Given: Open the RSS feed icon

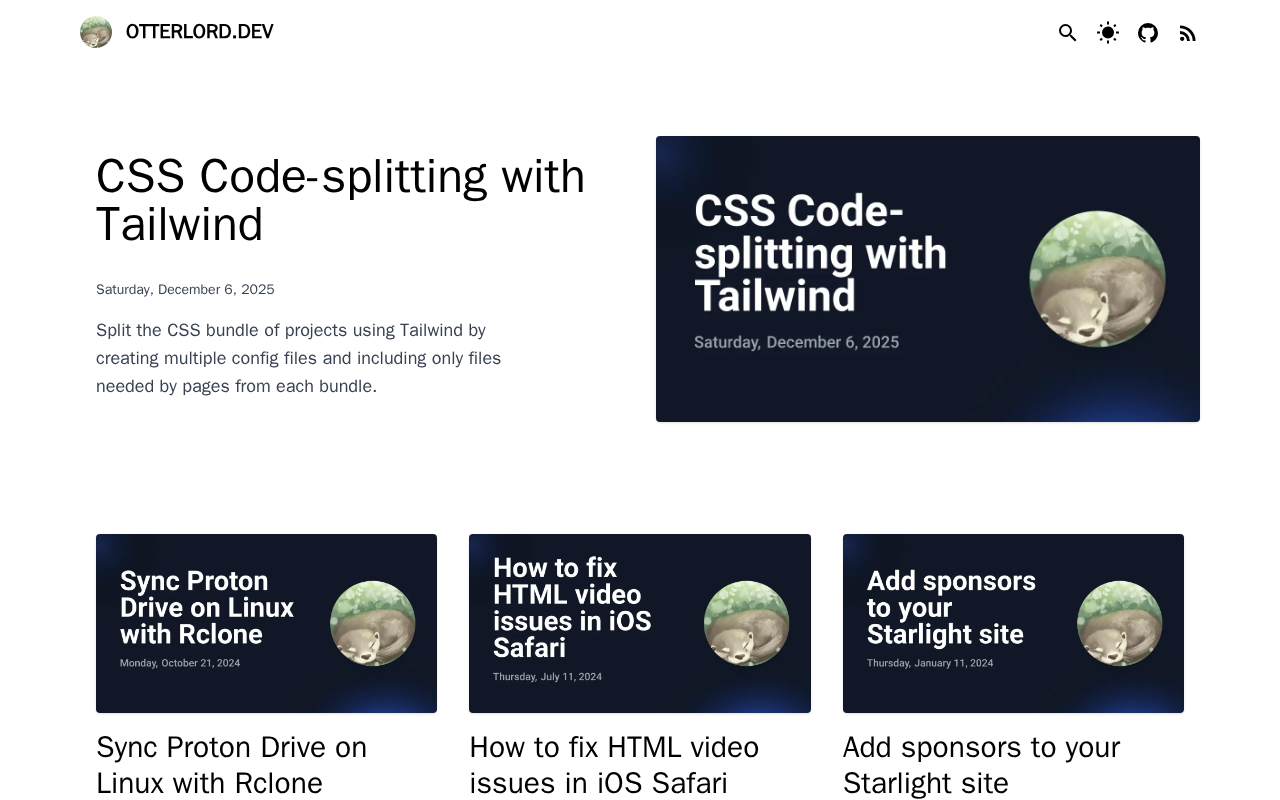Looking at the screenshot, I should pos(1188,33).
